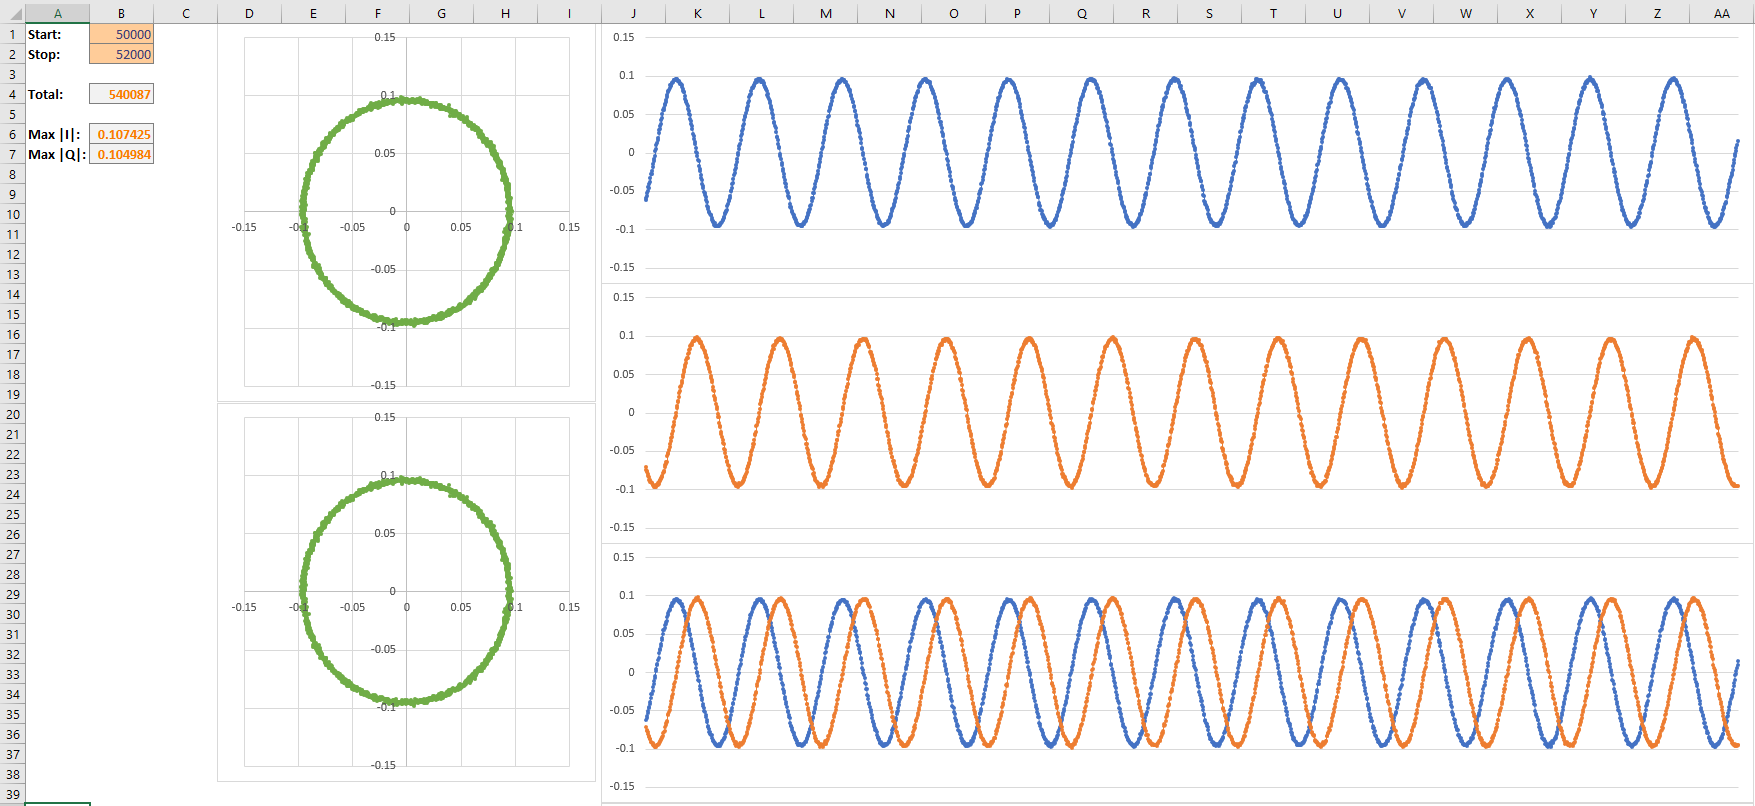
Task: Select cell B2 containing 52000
Action: [121, 54]
